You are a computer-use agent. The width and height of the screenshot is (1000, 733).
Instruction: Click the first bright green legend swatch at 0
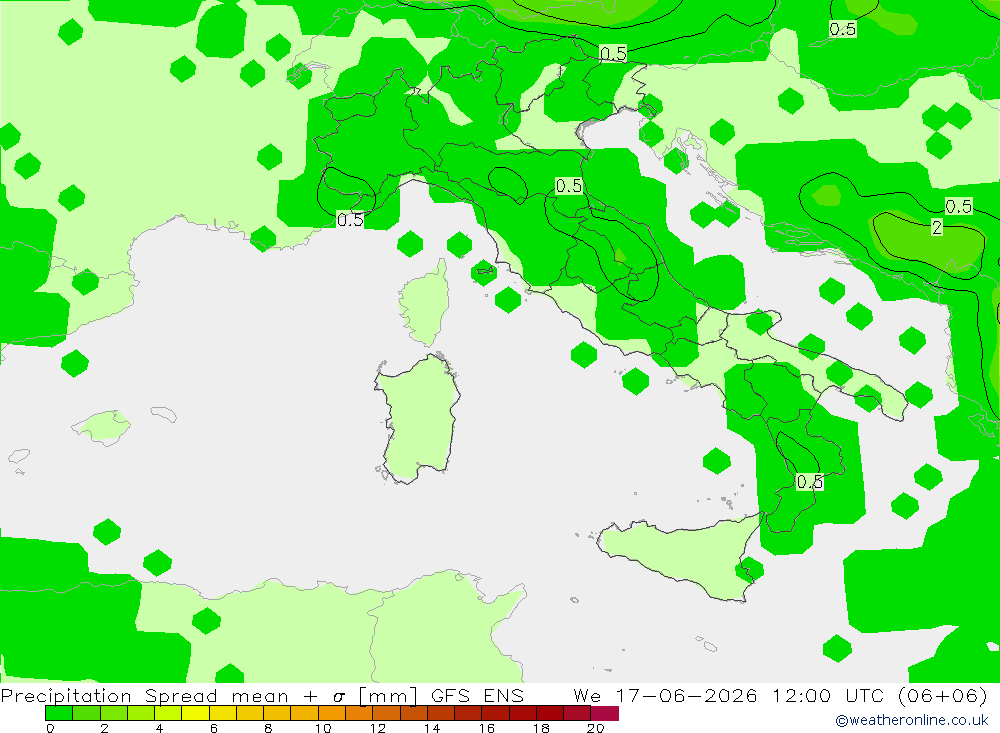pos(59,713)
